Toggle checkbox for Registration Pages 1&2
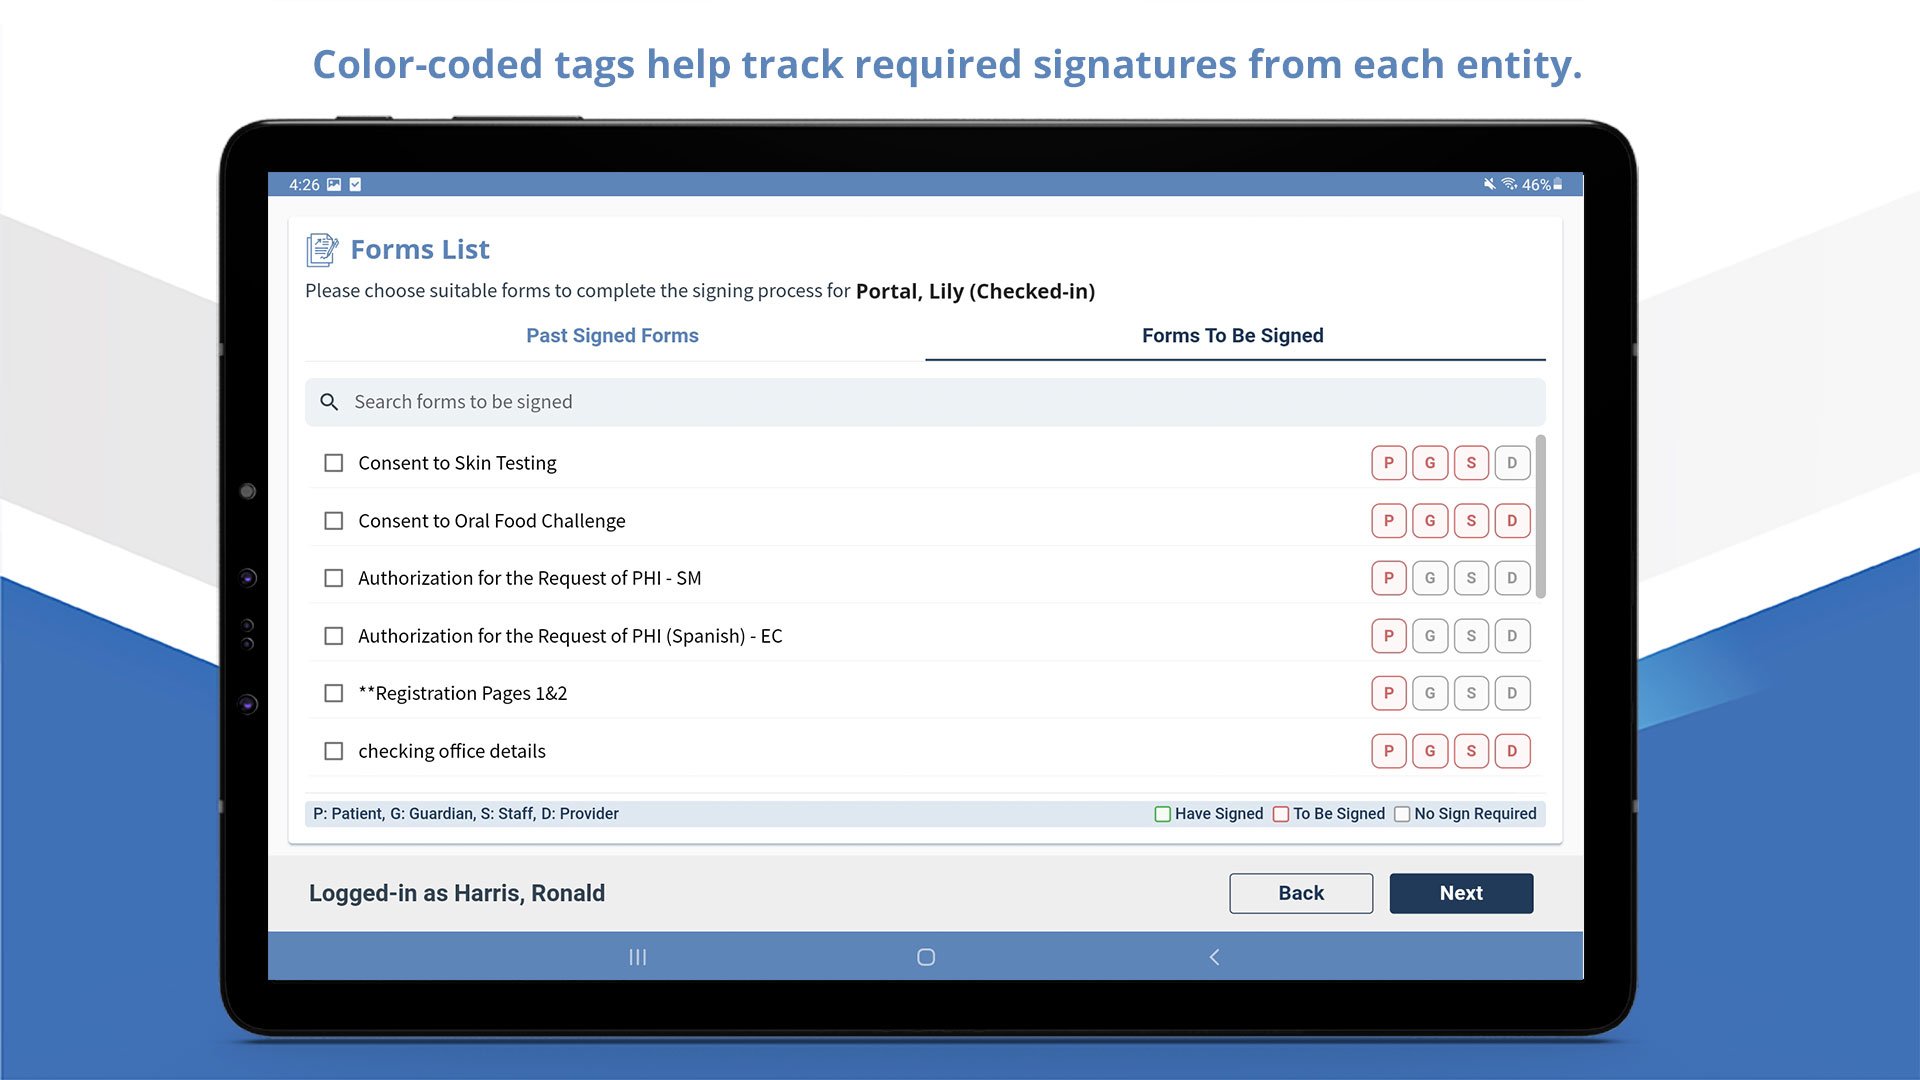Image resolution: width=1920 pixels, height=1080 pixels. 335,692
